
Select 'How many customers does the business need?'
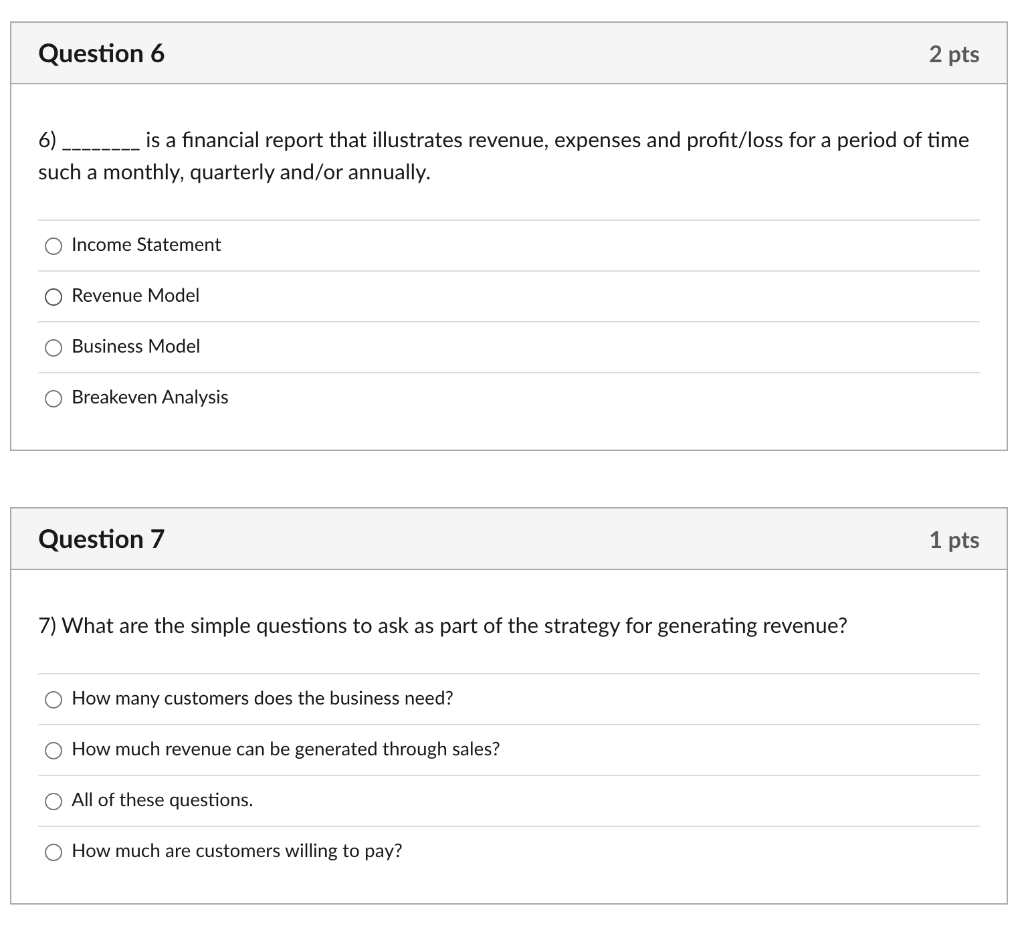point(53,699)
